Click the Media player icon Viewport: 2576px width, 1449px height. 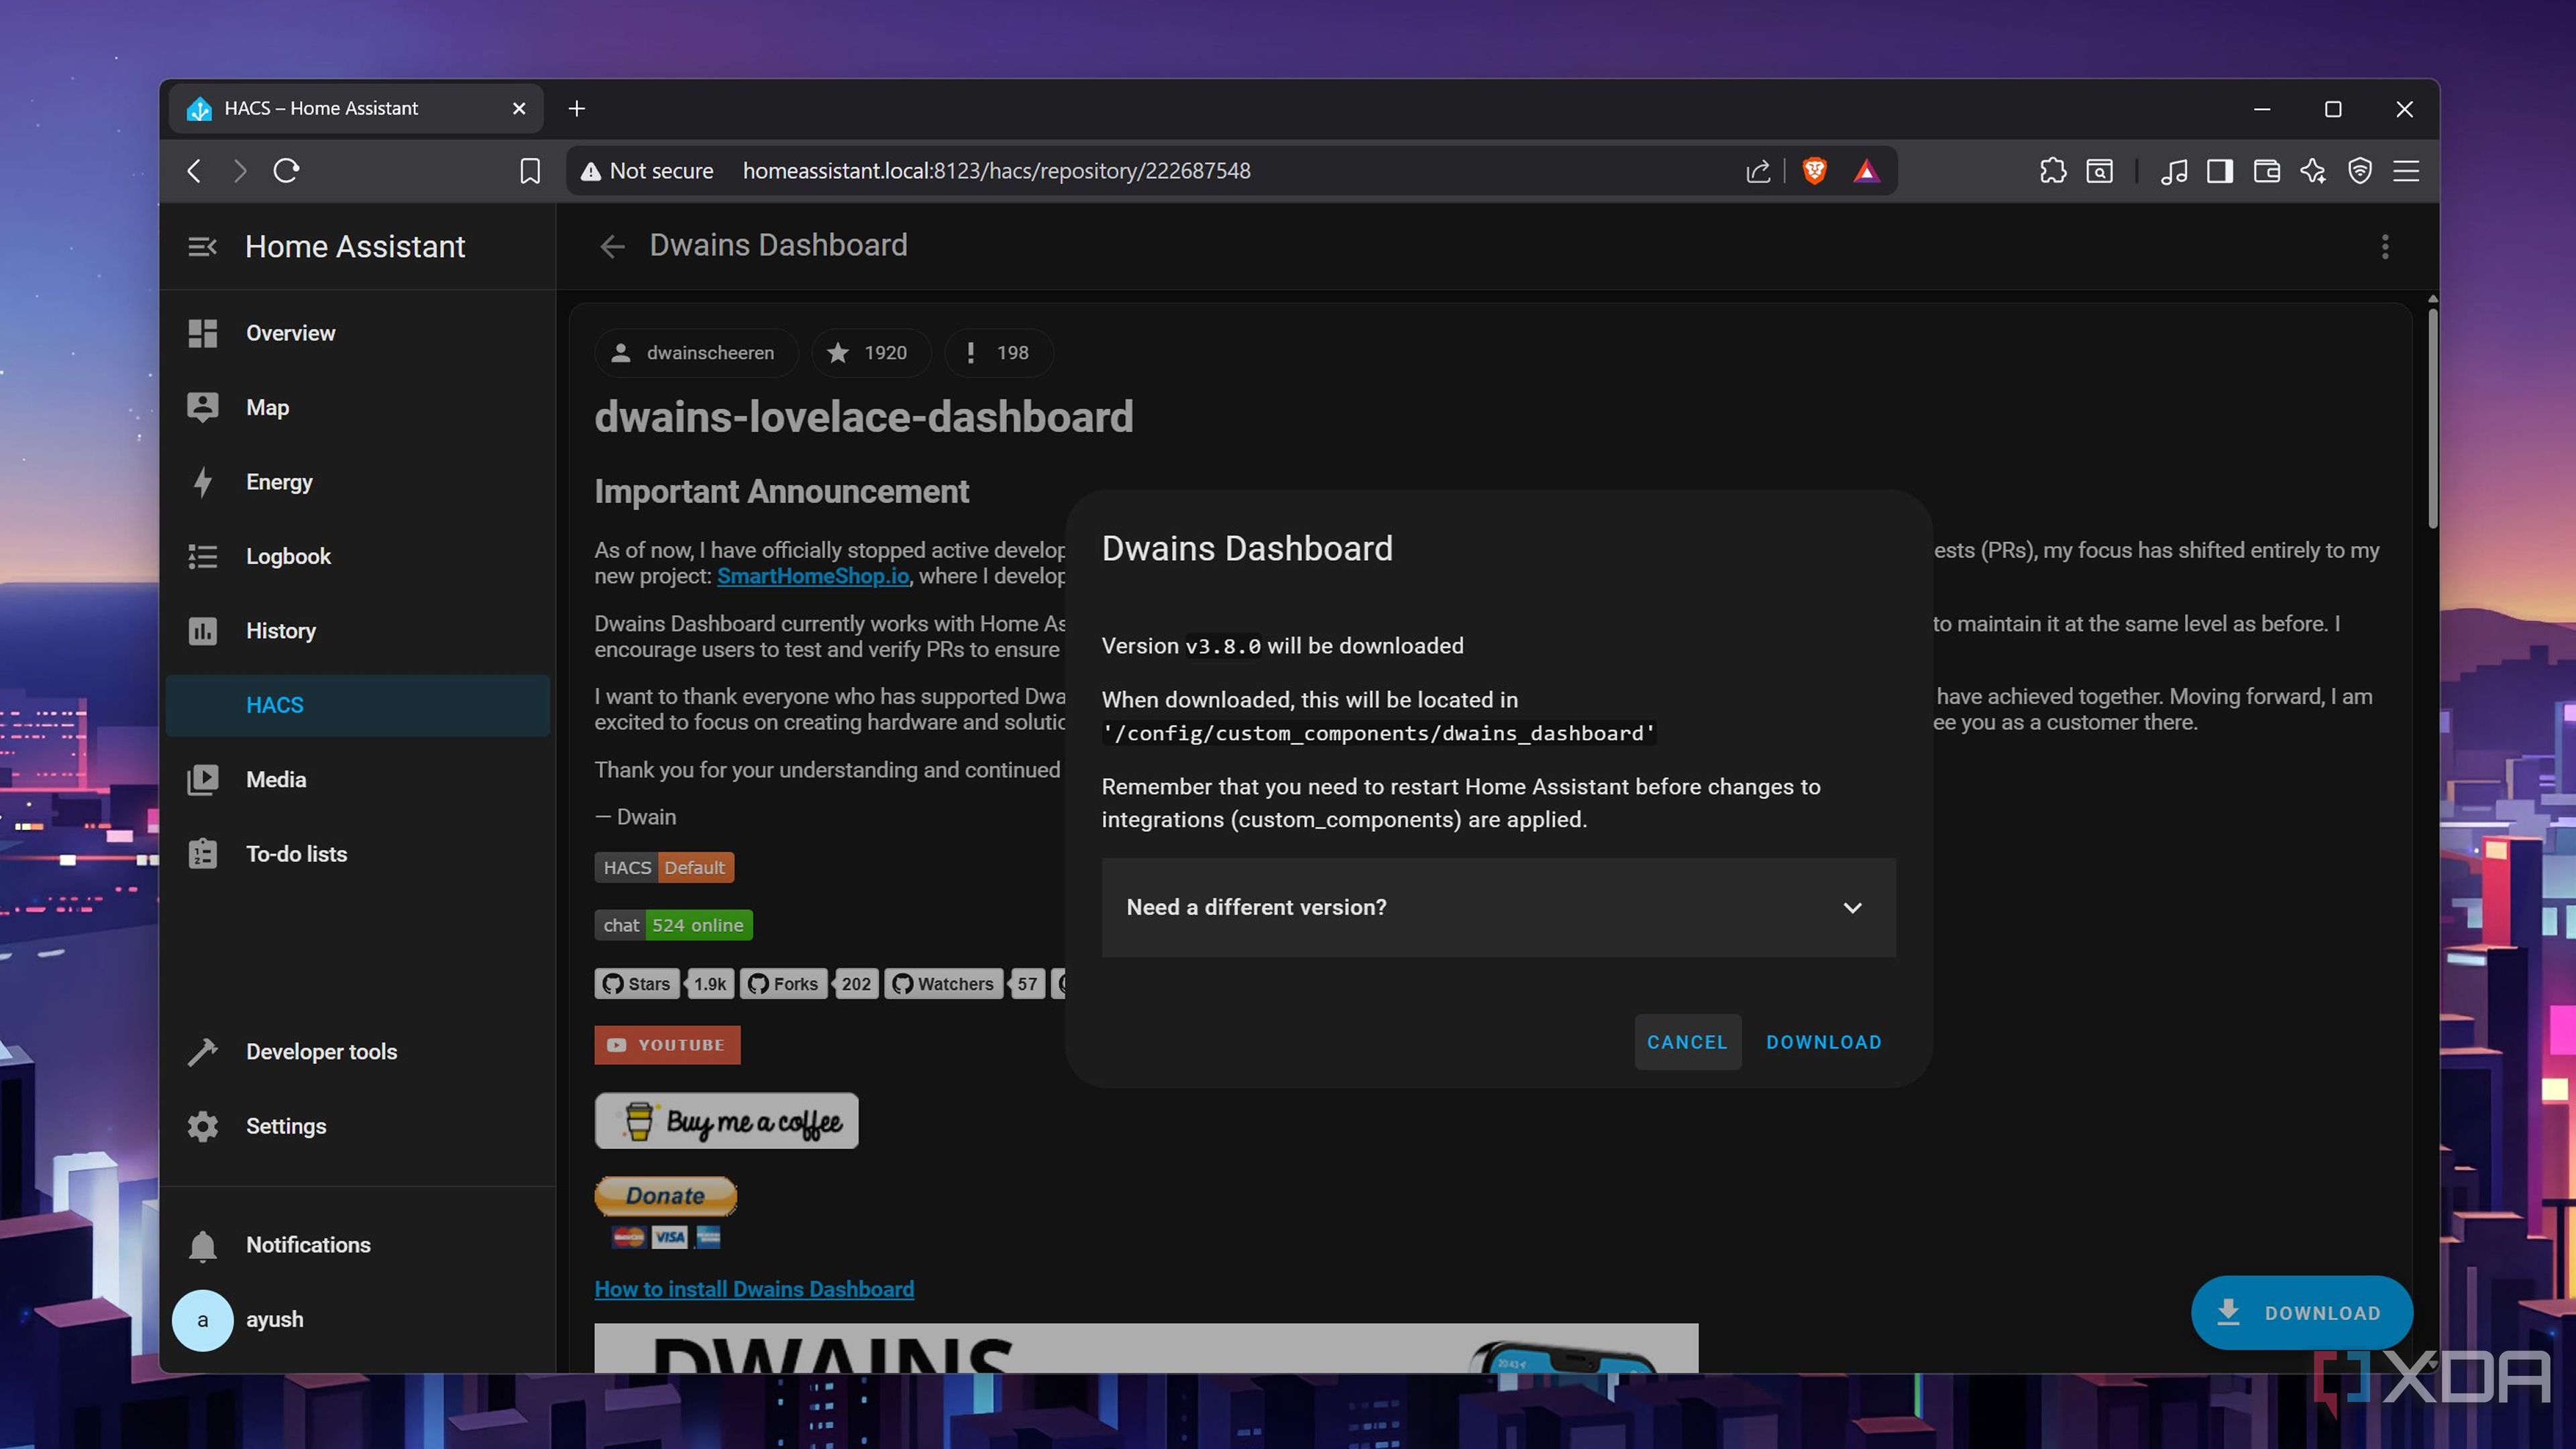coord(202,780)
